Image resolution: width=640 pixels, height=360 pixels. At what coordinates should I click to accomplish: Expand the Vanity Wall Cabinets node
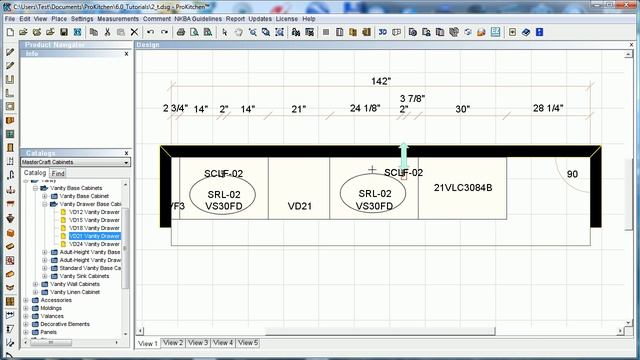click(x=36, y=284)
